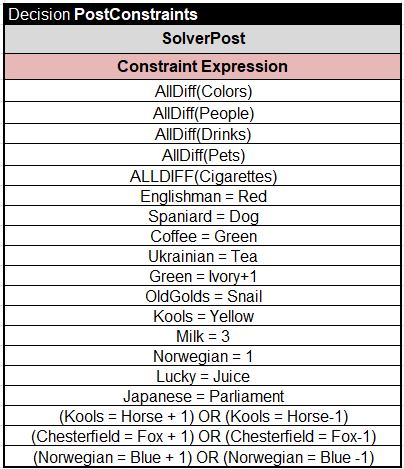Screen dimensions: 404x469
Task: Click the Lucky = Juice cell
Action: (x=202, y=376)
